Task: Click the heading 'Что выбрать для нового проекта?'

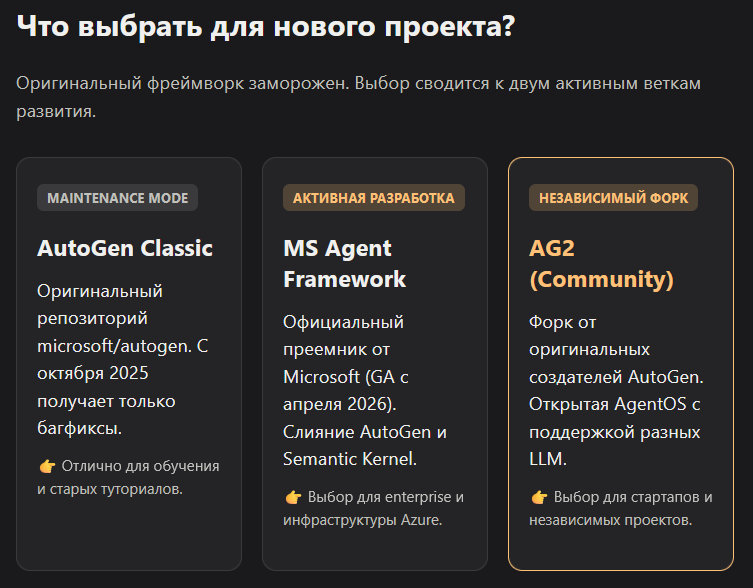Action: pos(266,27)
